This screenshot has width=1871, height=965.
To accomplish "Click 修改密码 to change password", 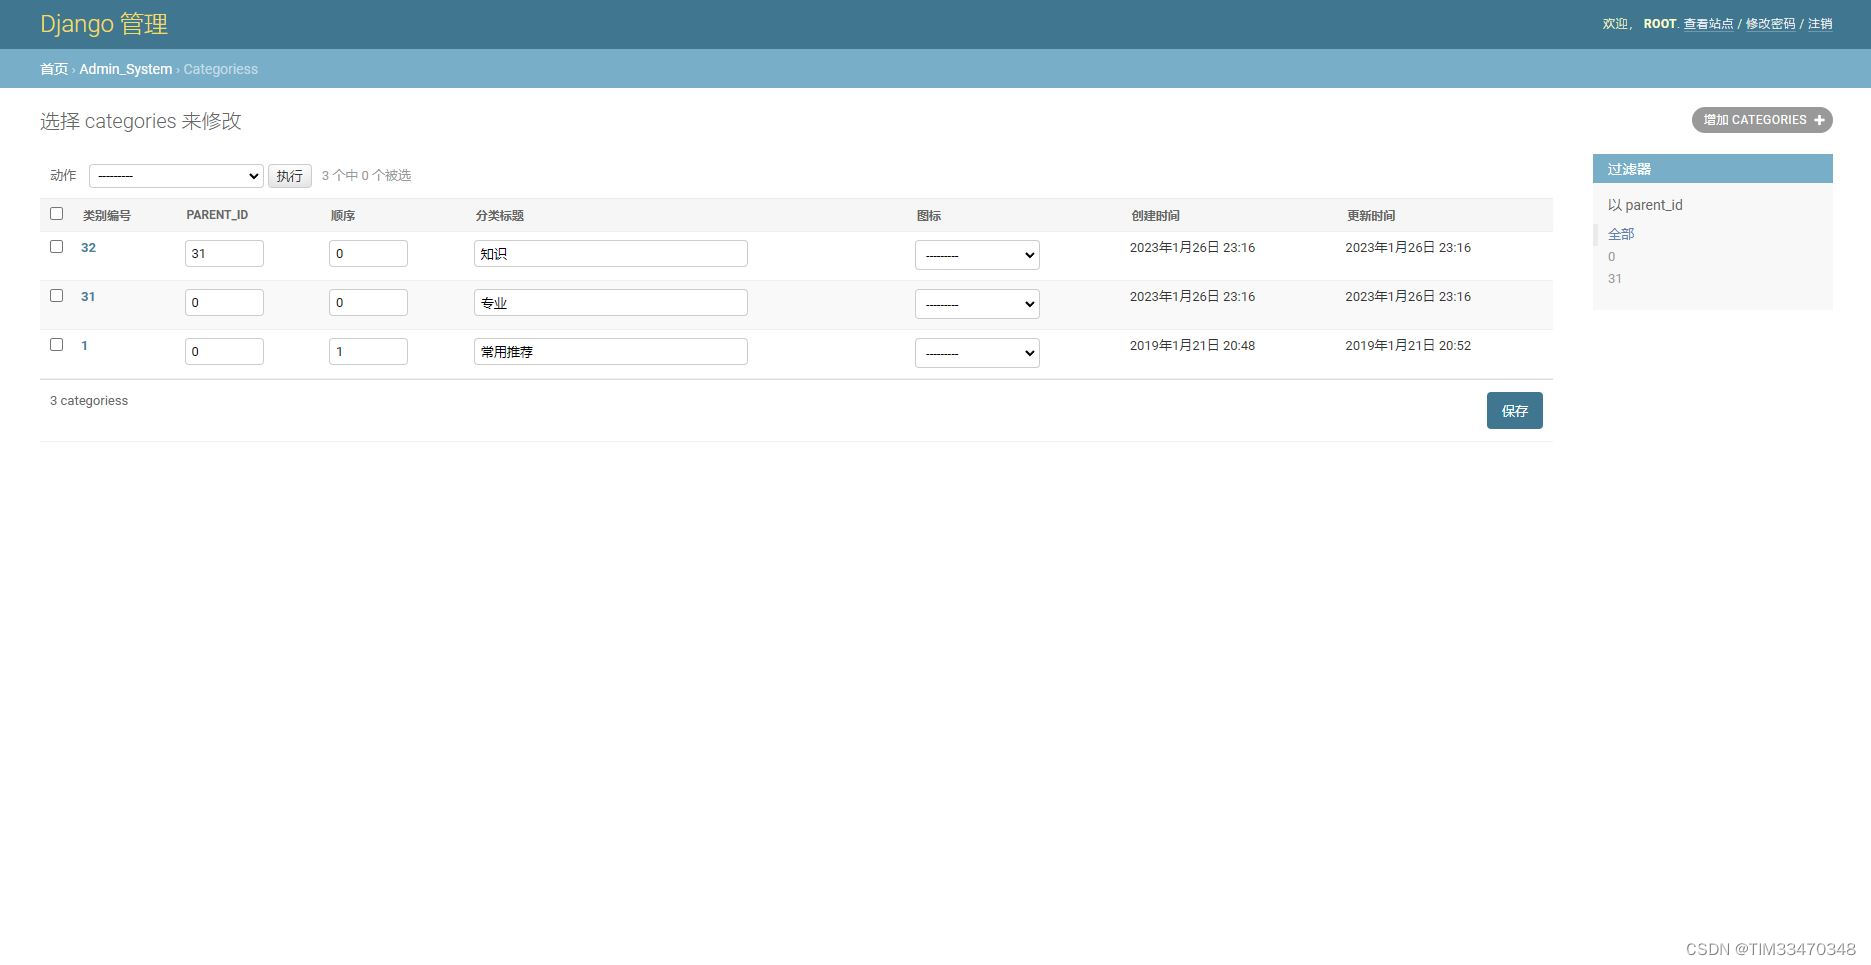I will click(x=1771, y=23).
